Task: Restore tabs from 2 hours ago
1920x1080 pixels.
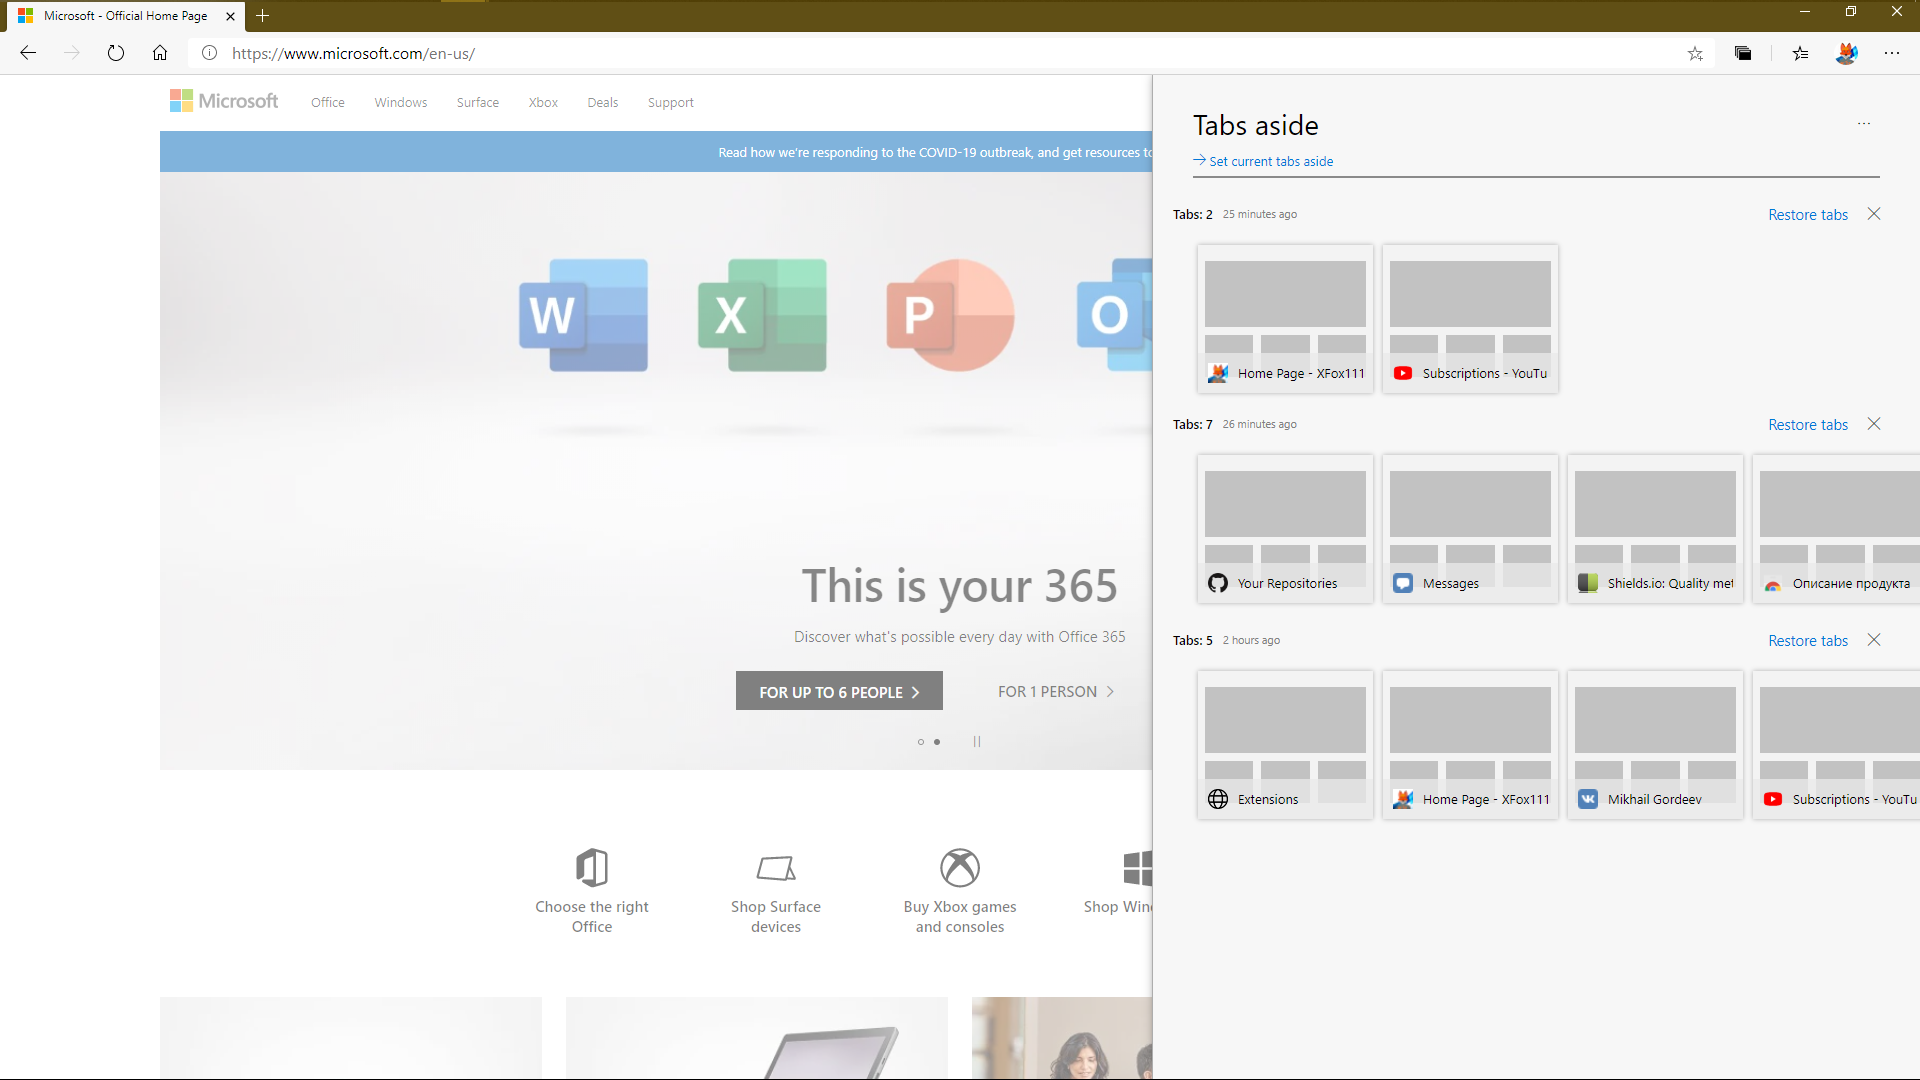Action: pyautogui.click(x=1808, y=641)
